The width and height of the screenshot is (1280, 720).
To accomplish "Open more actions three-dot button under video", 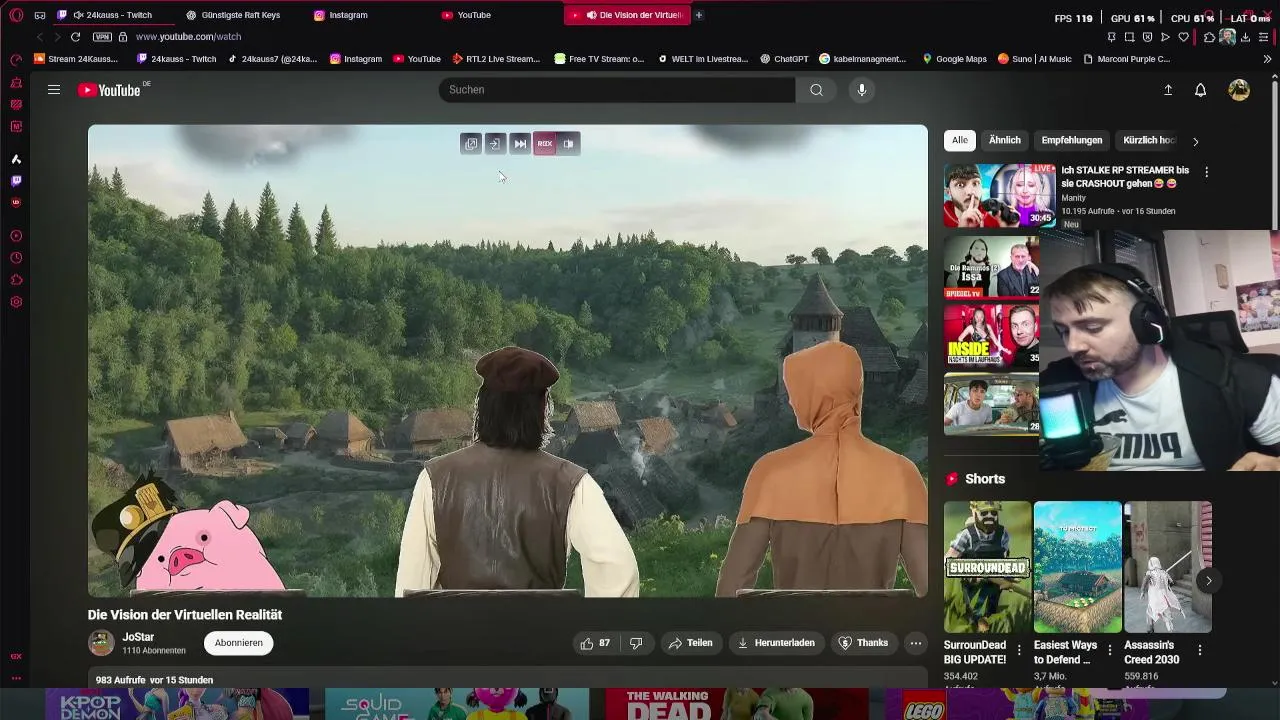I will (x=915, y=643).
